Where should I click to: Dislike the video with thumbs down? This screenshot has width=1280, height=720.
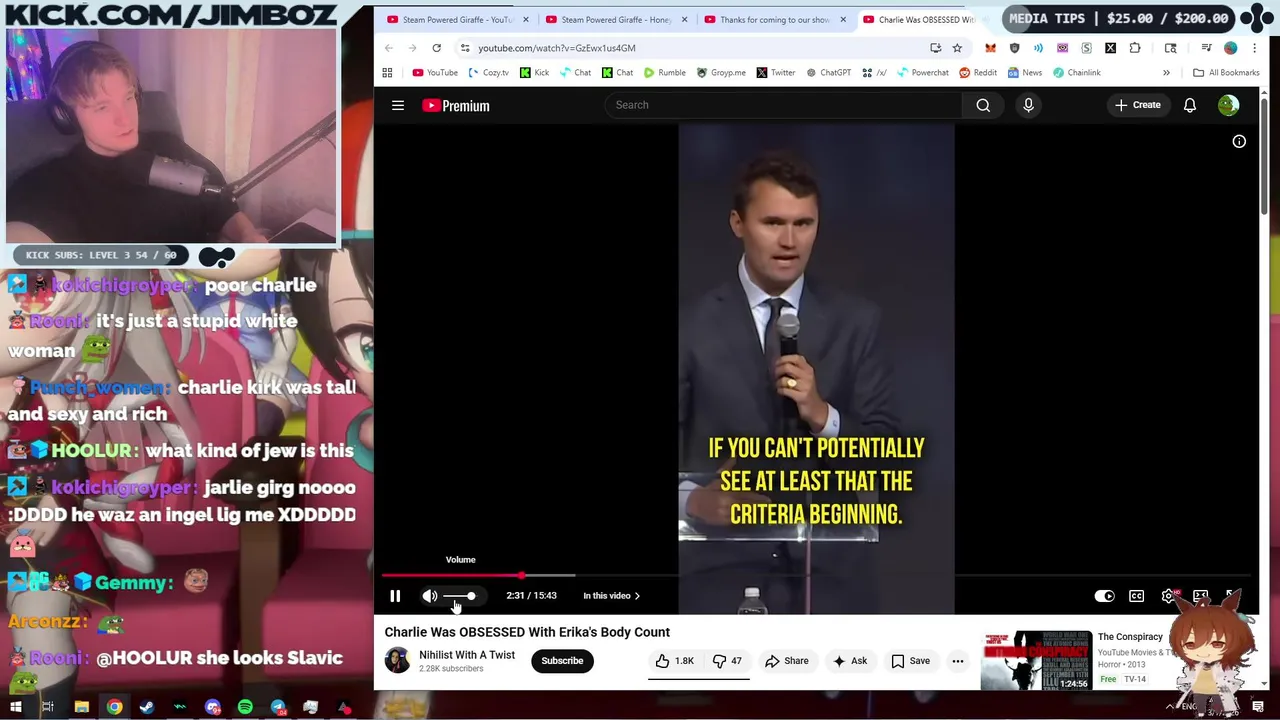pyautogui.click(x=727, y=661)
